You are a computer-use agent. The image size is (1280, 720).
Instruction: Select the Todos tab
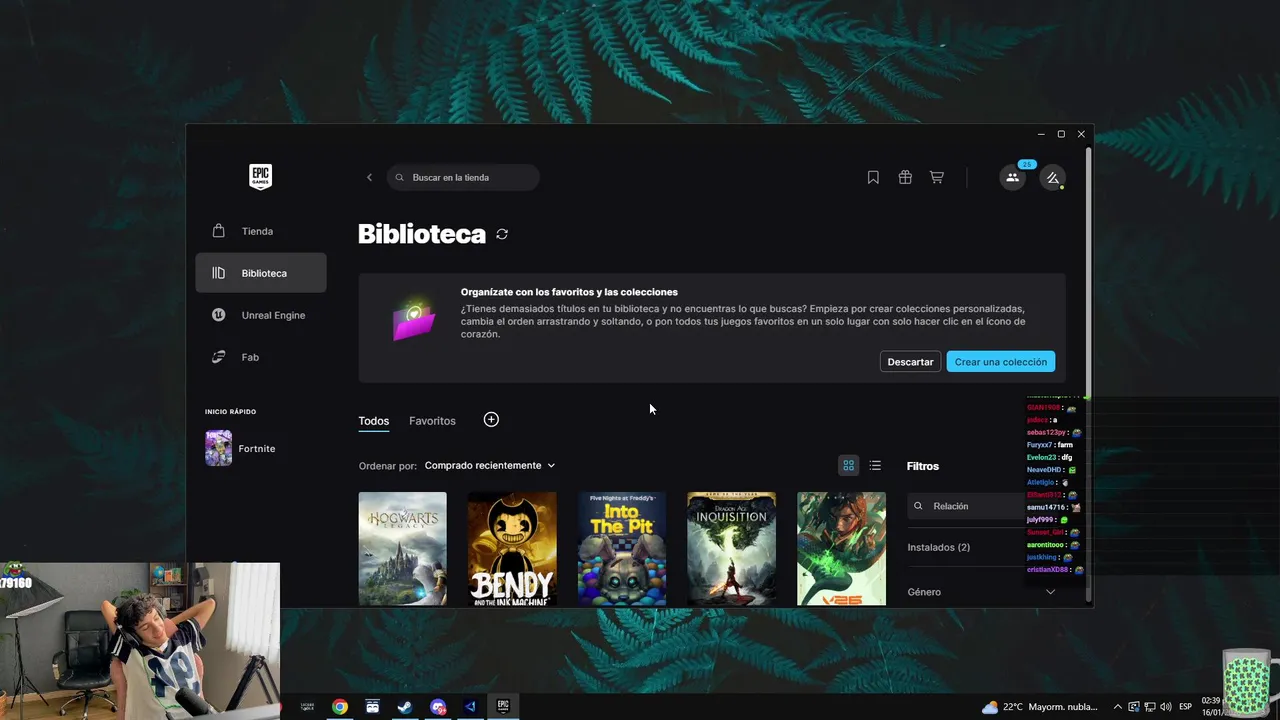pyautogui.click(x=374, y=421)
